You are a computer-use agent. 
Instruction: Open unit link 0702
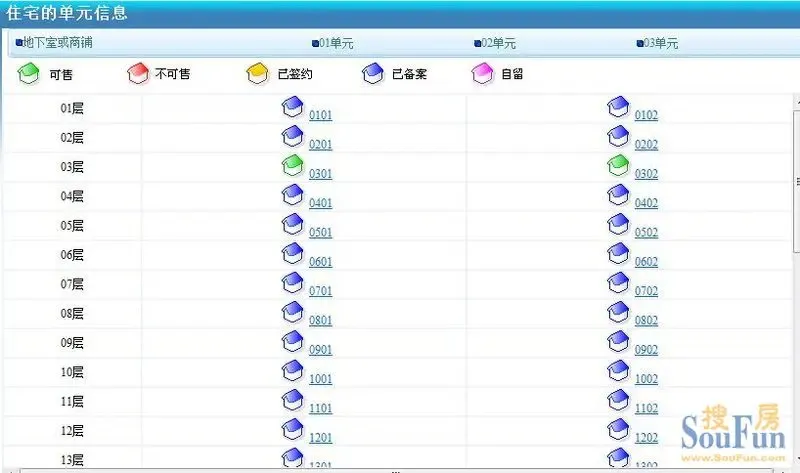(x=646, y=291)
